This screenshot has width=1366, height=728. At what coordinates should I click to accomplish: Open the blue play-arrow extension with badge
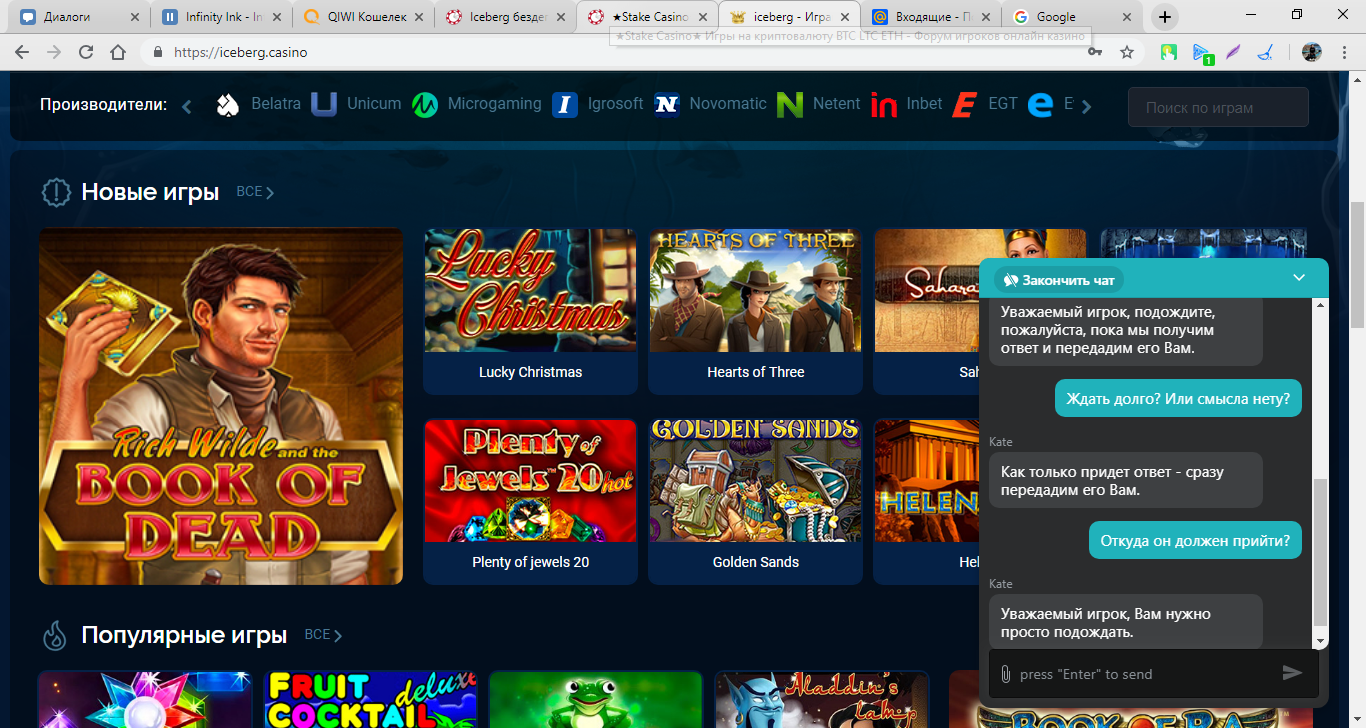[x=1202, y=53]
